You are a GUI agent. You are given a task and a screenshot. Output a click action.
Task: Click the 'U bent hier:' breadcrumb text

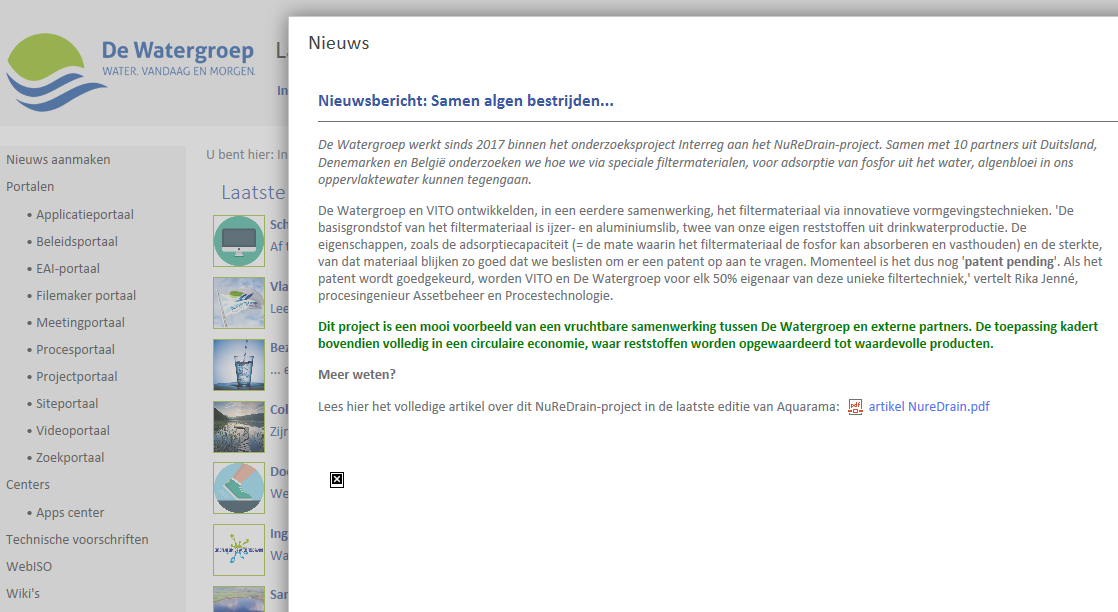pyautogui.click(x=240, y=155)
